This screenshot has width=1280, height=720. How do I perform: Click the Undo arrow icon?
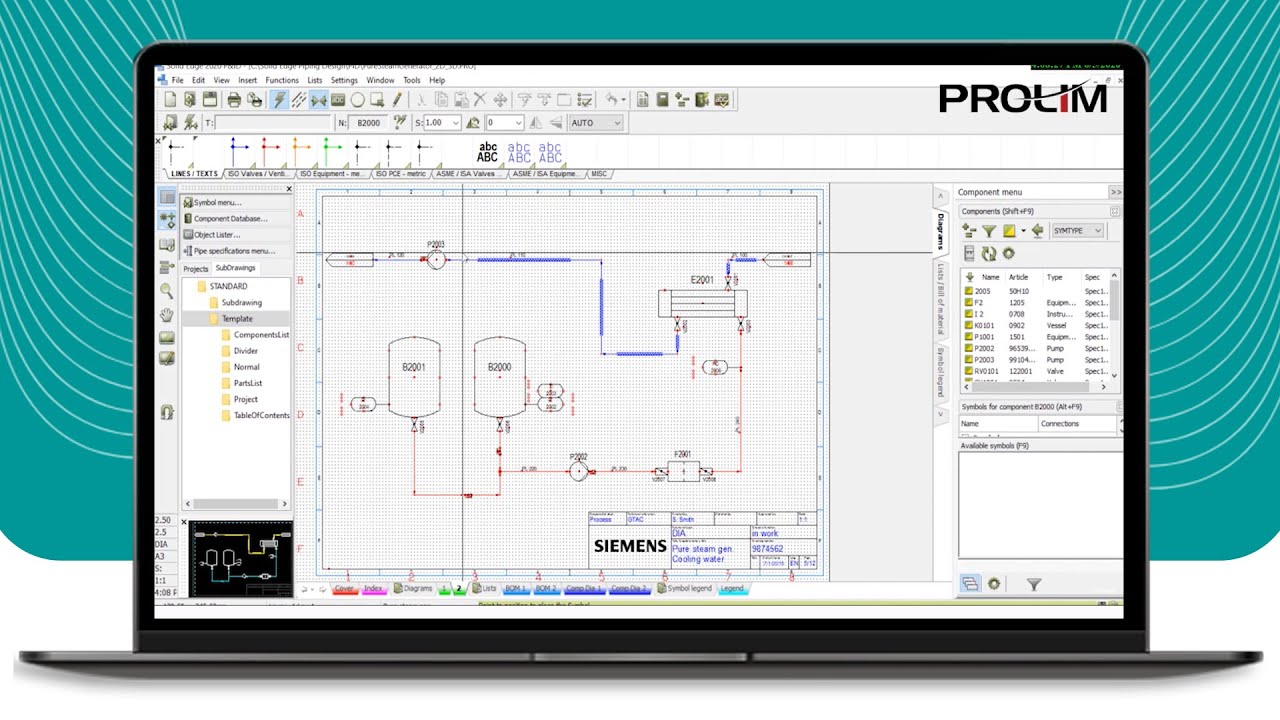(610, 100)
